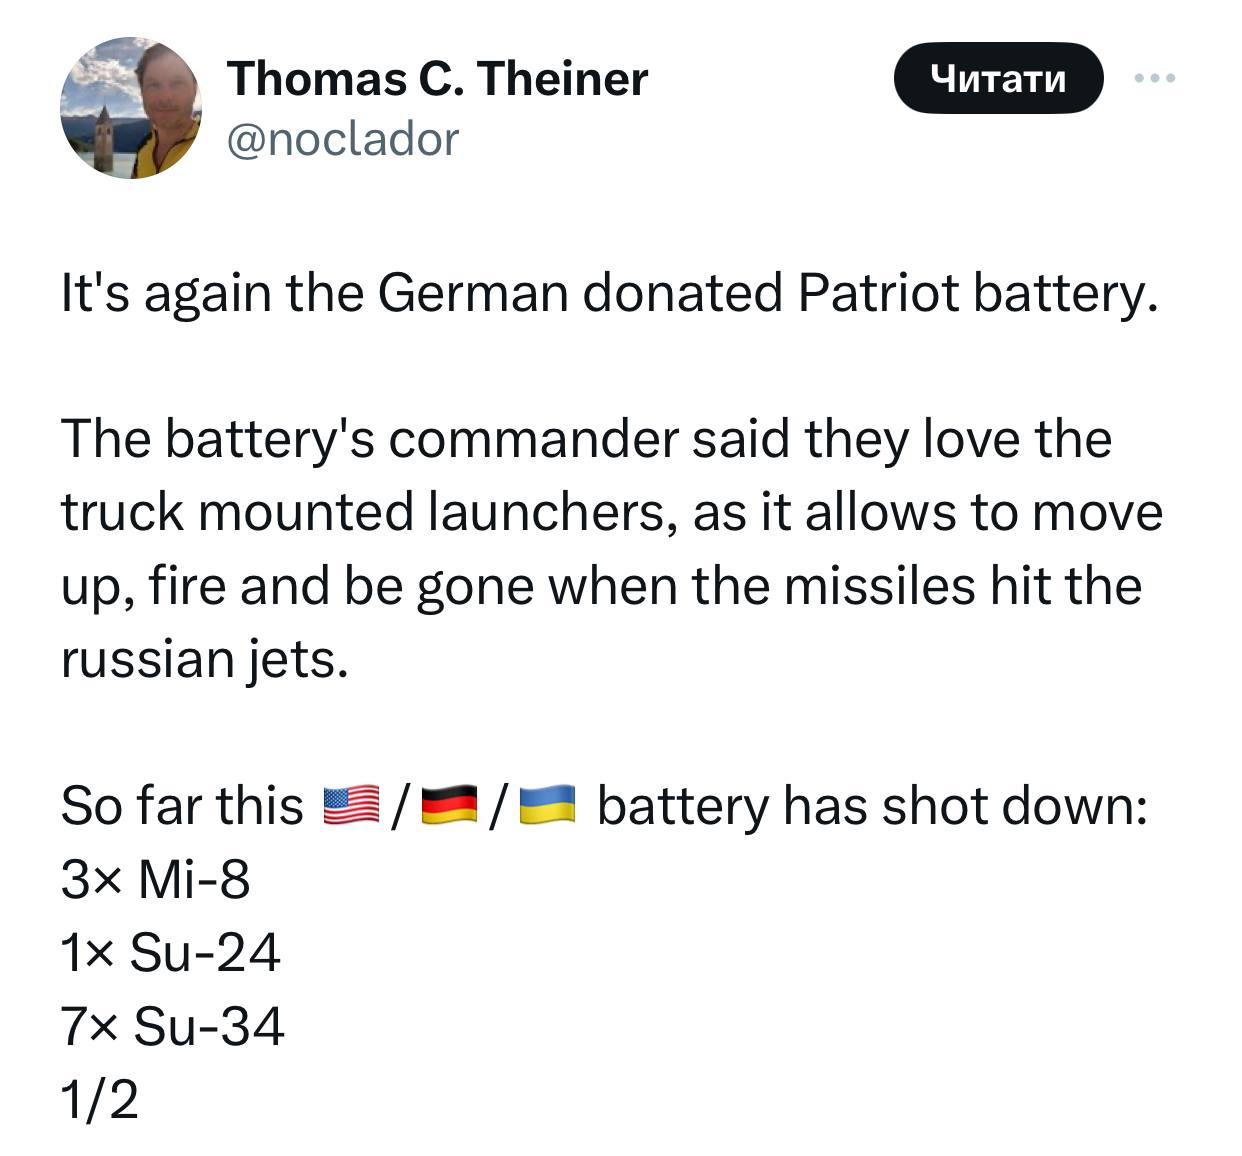The width and height of the screenshot is (1242, 1156).
Task: Click the United States flag emoji
Action: point(352,805)
